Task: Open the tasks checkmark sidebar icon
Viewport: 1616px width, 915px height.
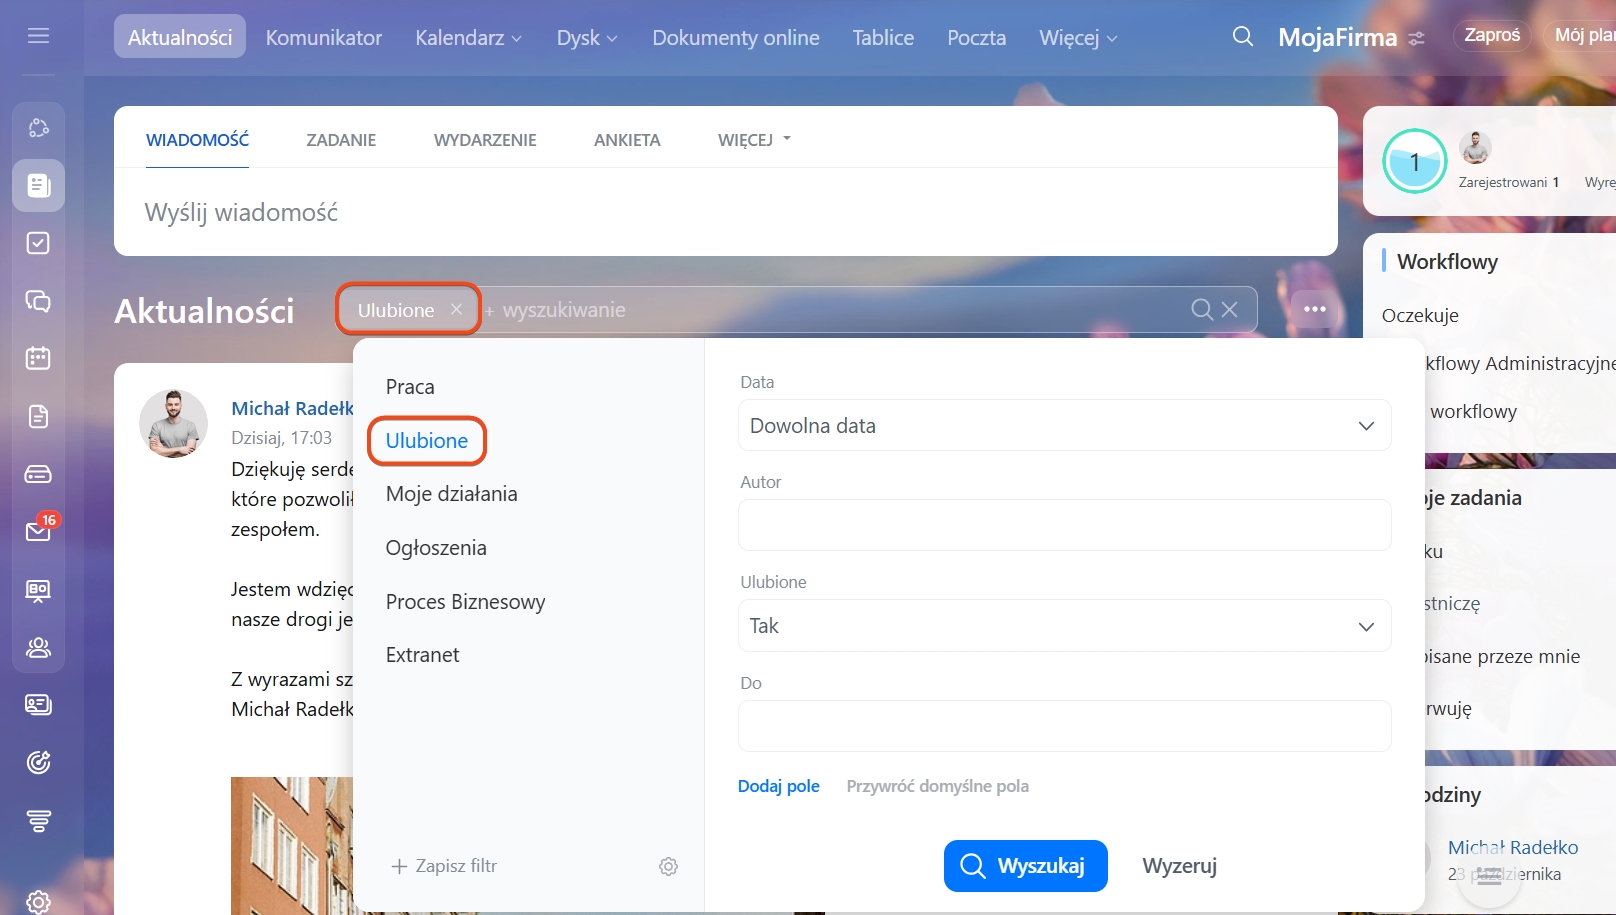Action: point(38,243)
